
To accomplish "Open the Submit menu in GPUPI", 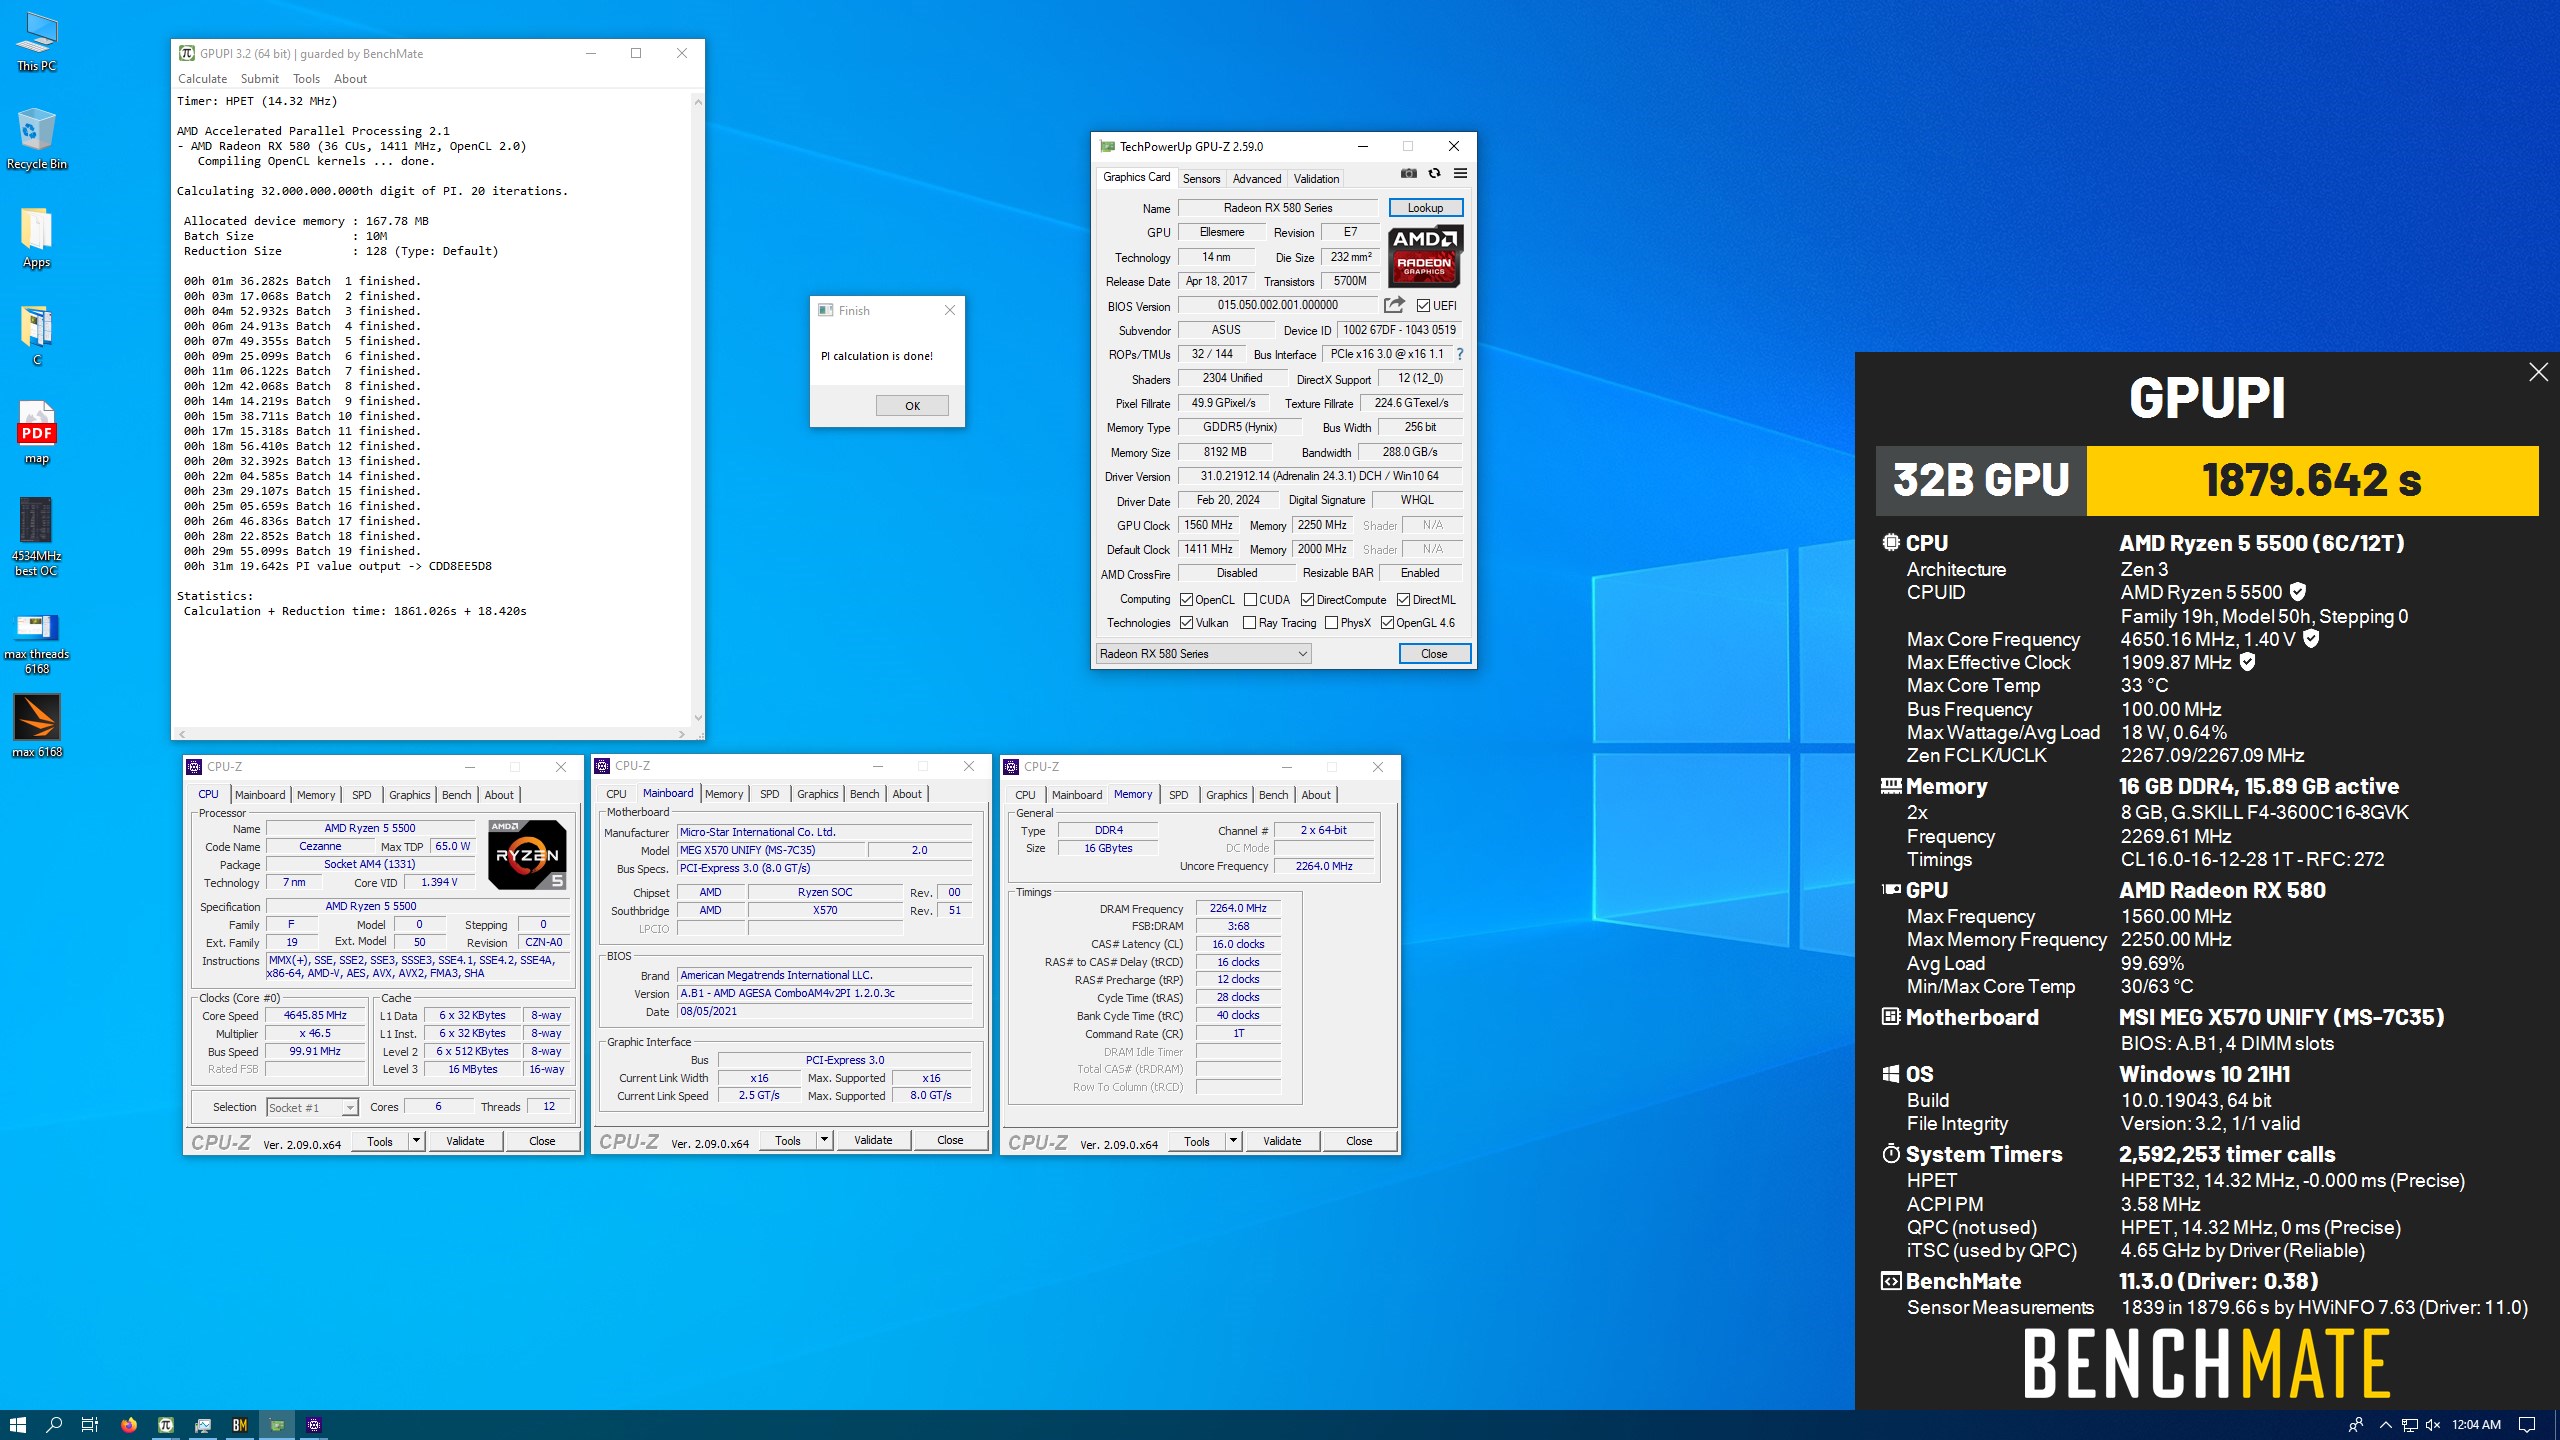I will click(x=260, y=79).
